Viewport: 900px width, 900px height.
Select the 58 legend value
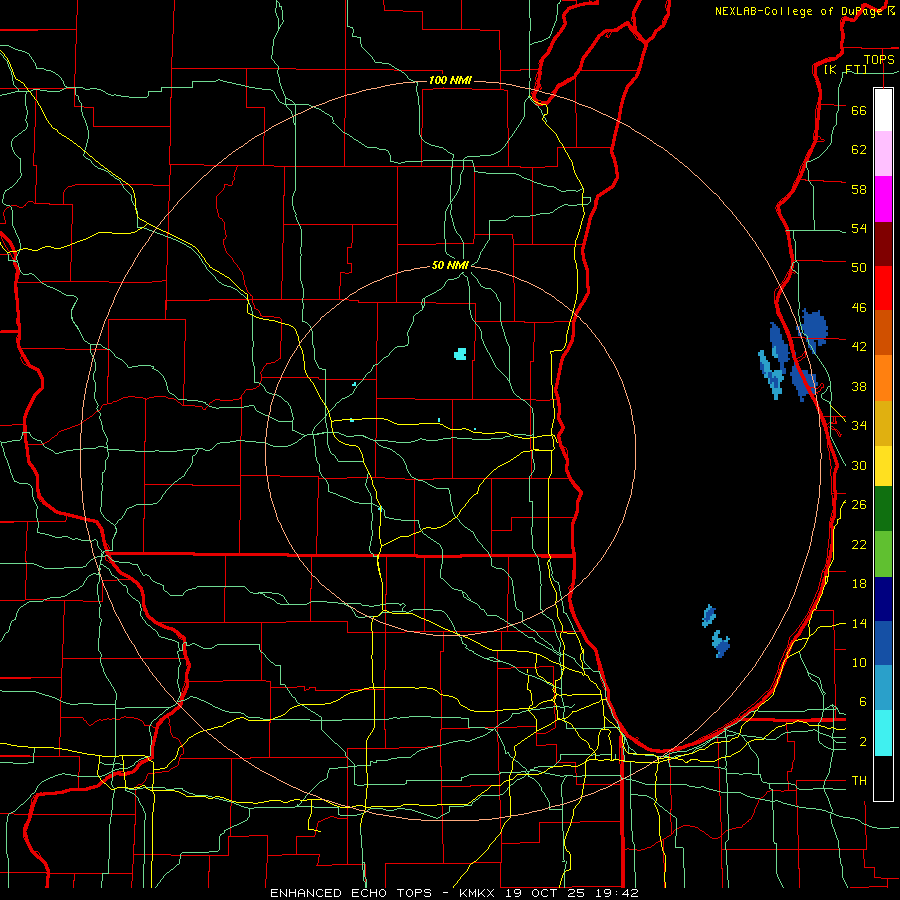(x=859, y=189)
